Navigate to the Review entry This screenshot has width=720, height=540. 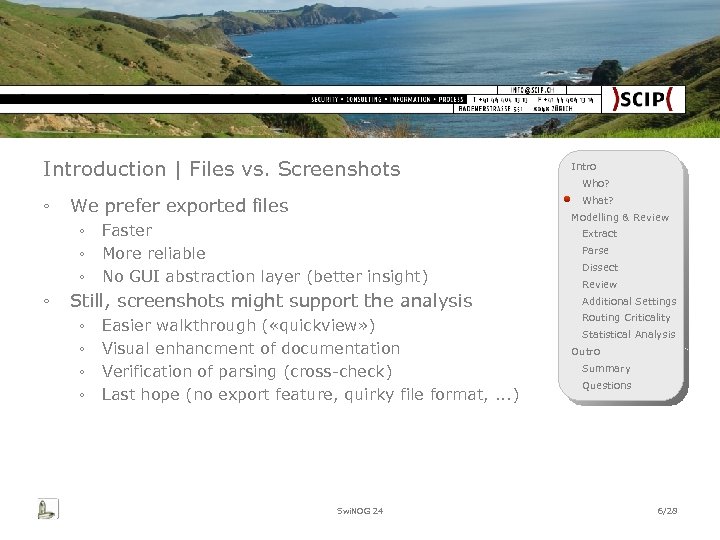tap(599, 285)
